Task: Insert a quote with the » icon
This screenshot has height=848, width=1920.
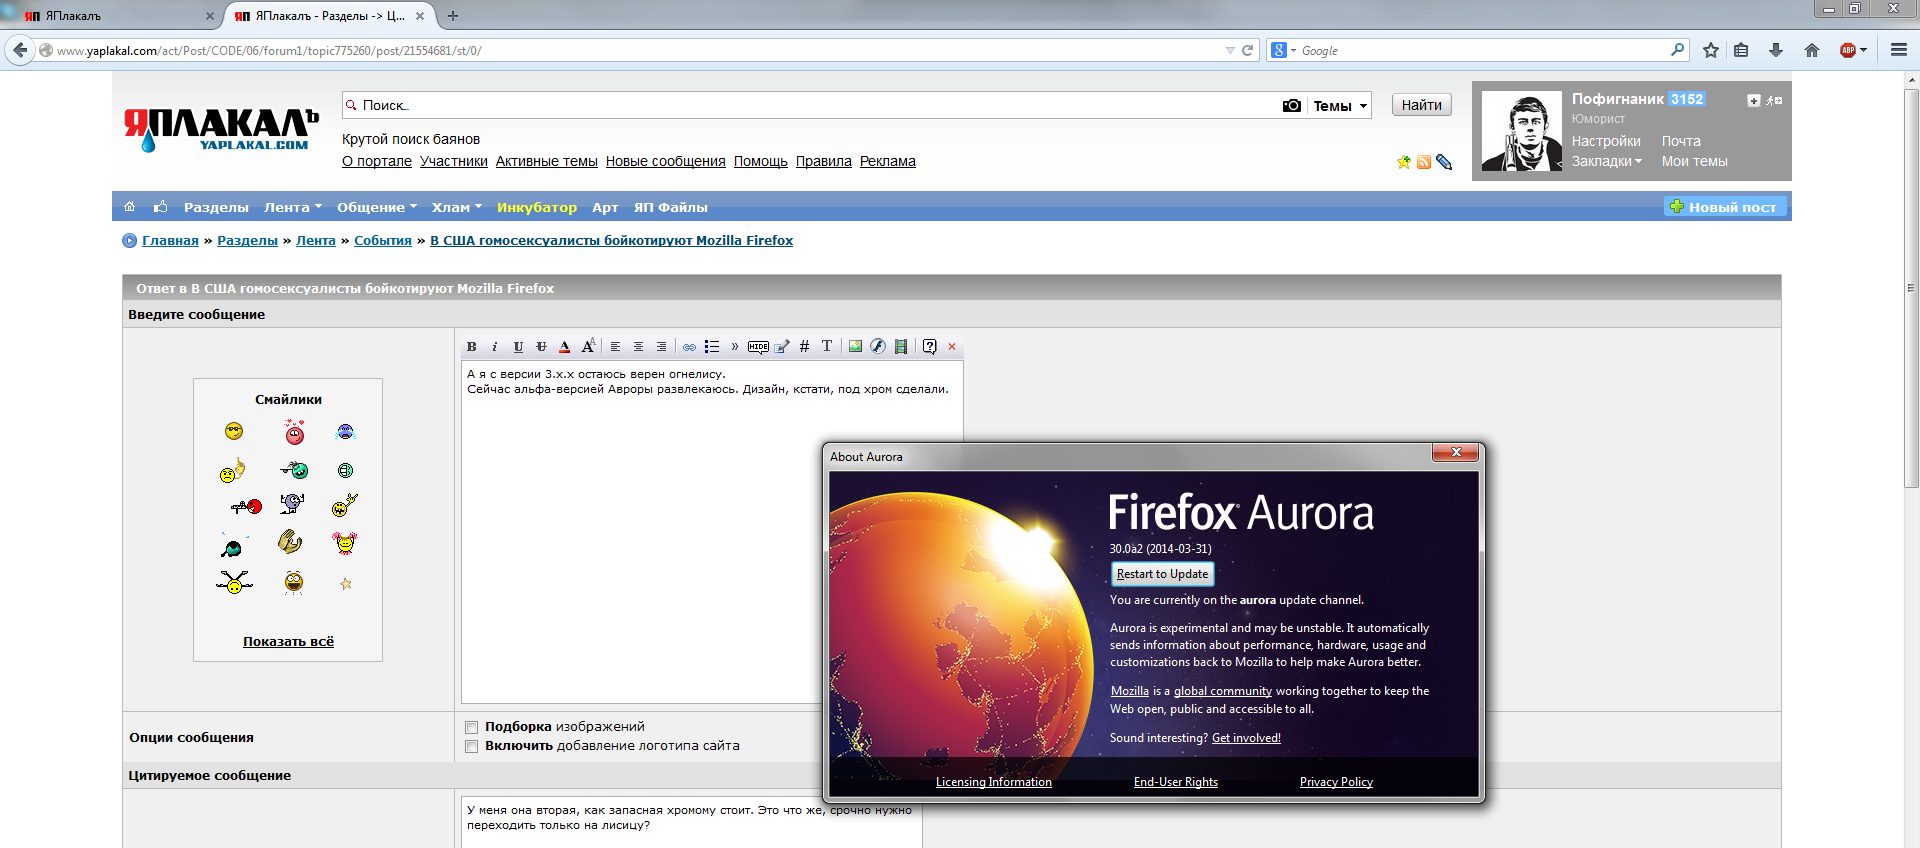Action: (x=735, y=347)
